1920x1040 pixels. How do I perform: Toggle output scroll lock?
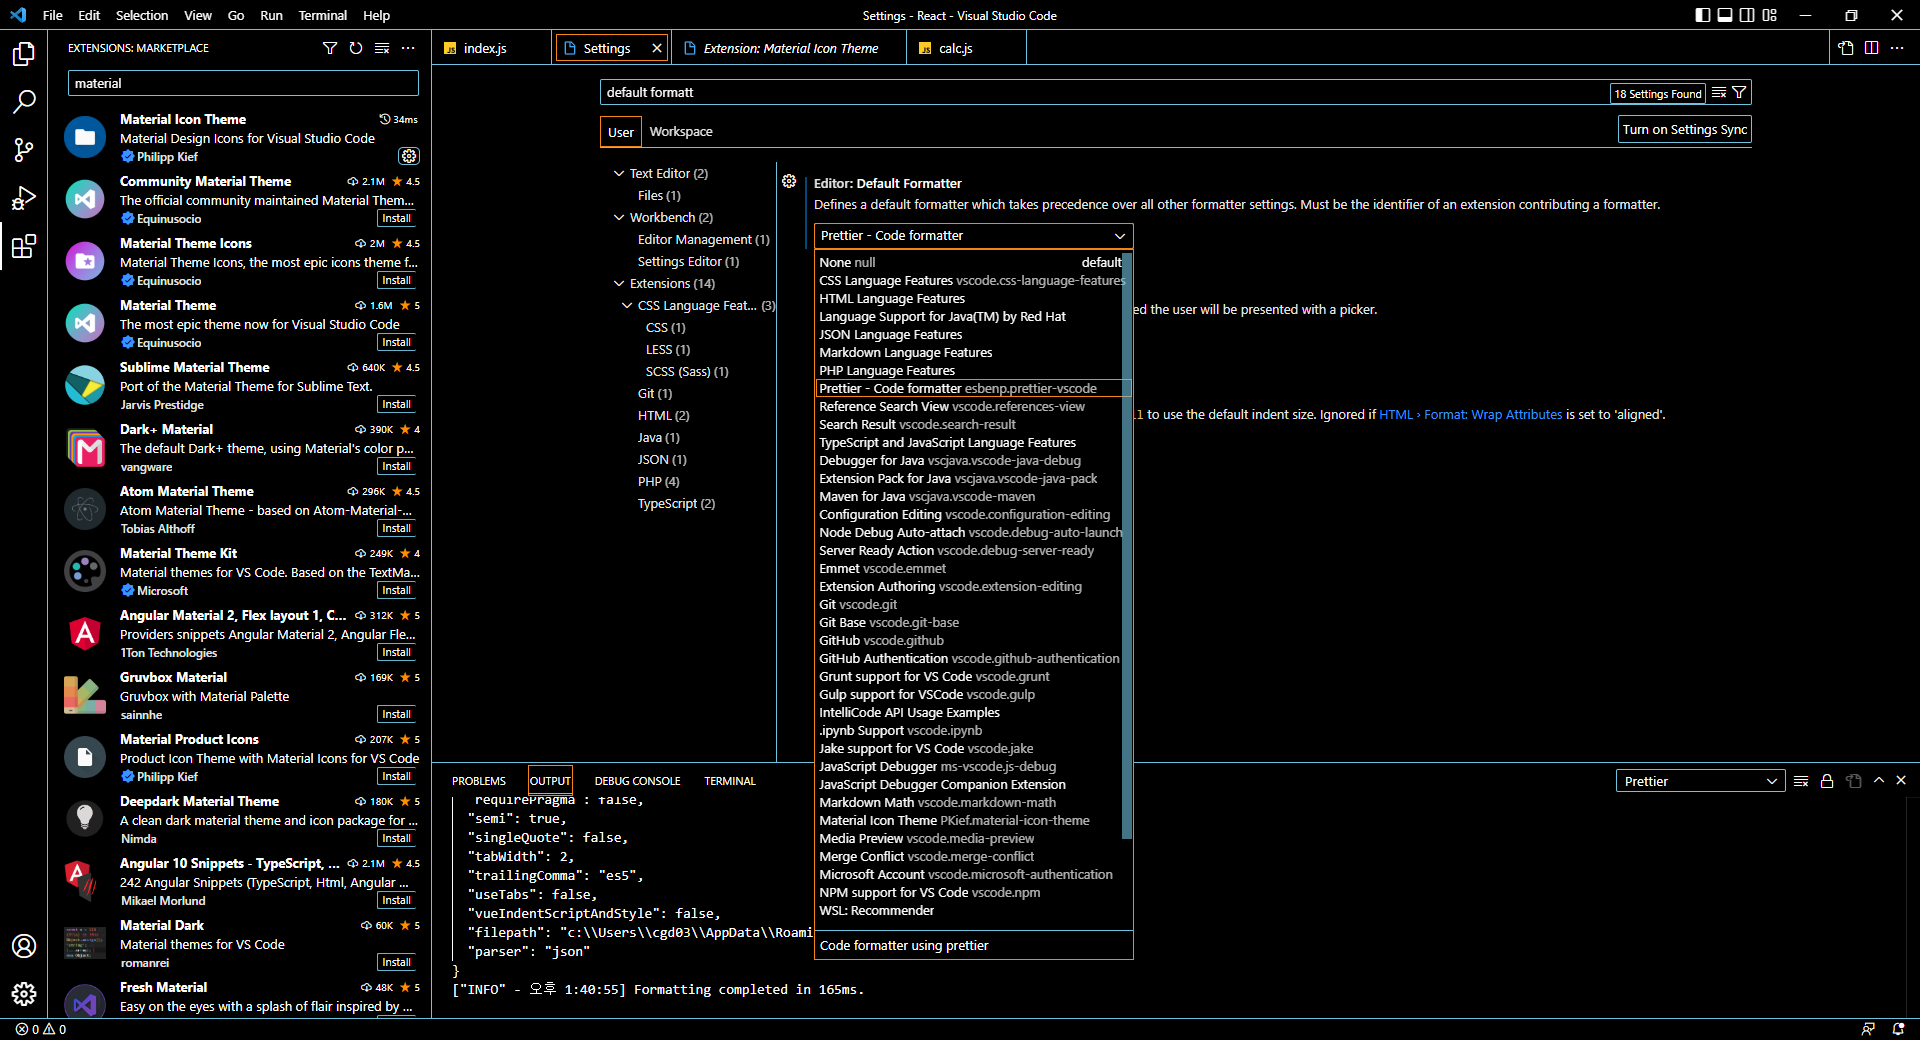1827,781
